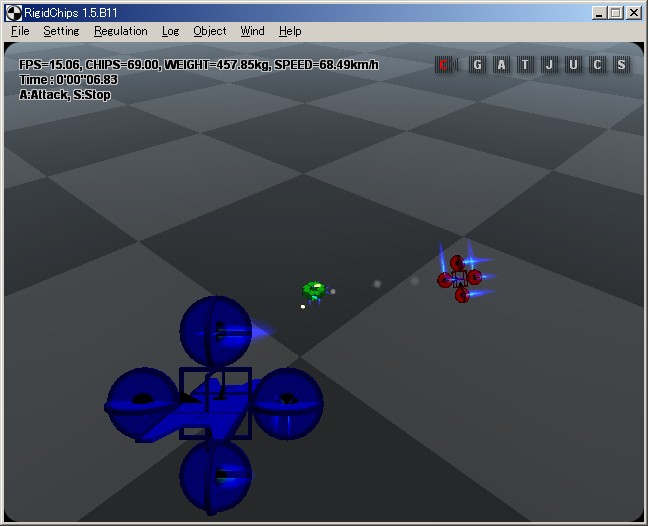The width and height of the screenshot is (648, 526).
Task: Close the RigidChips window
Action: (x=634, y=13)
